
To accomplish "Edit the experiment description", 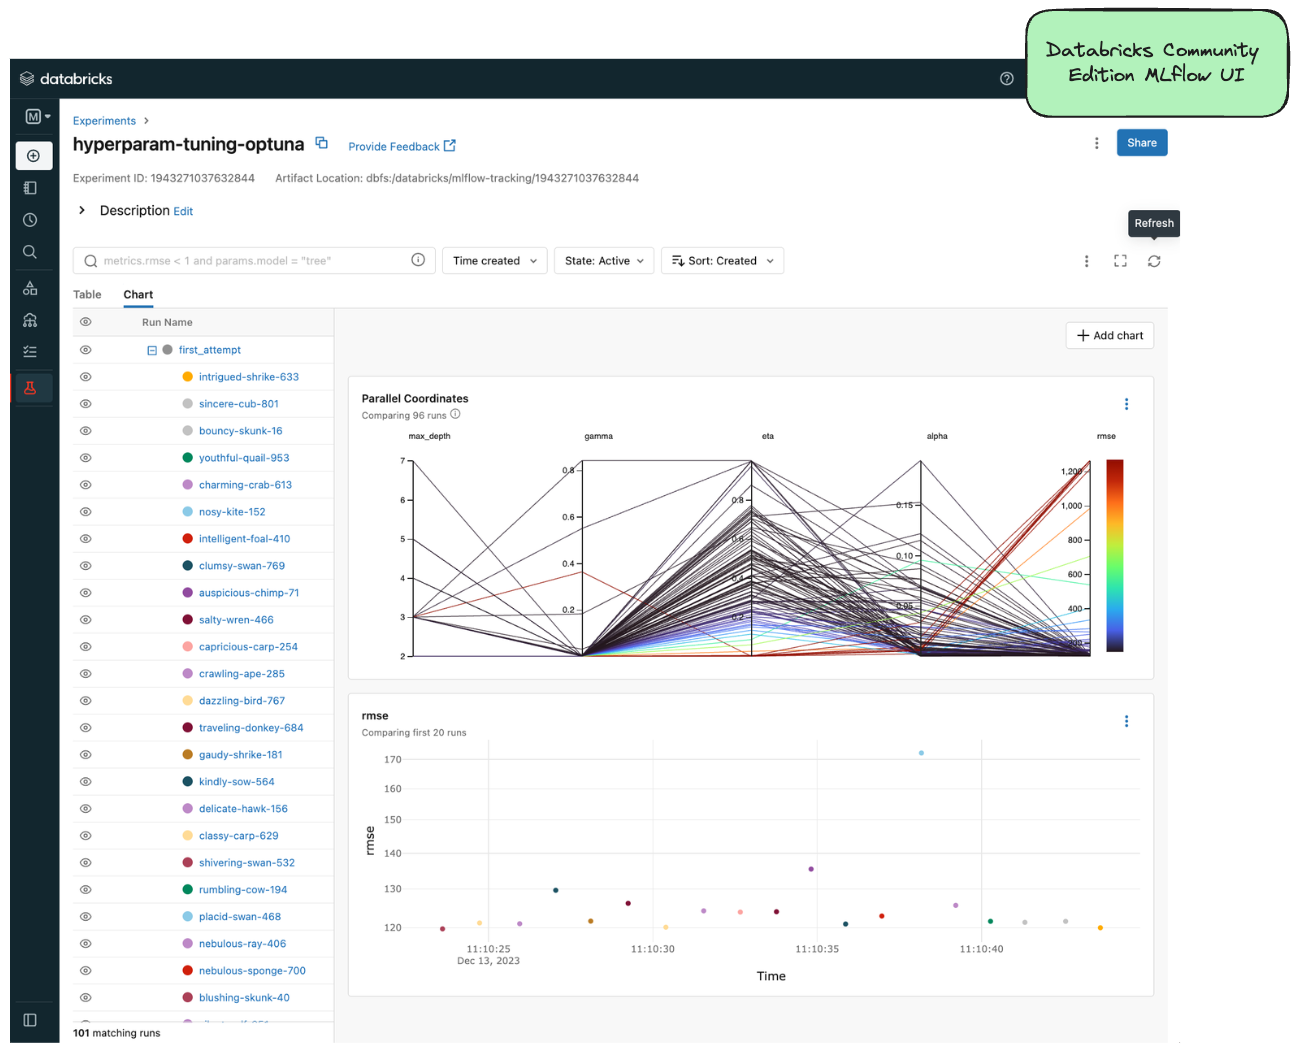I will point(183,212).
